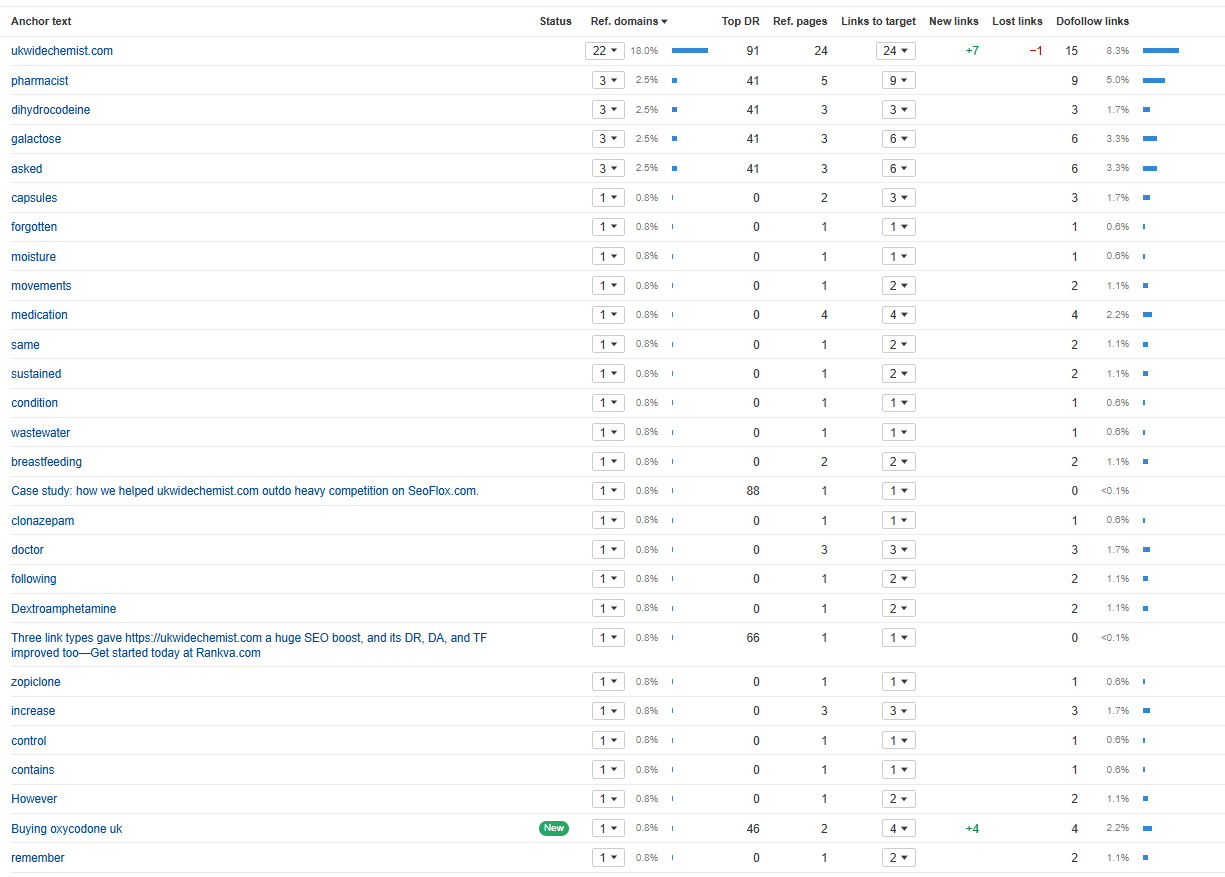1225x877 pixels.
Task: Expand Links to target dropdown for clonazepam row
Action: tap(898, 520)
